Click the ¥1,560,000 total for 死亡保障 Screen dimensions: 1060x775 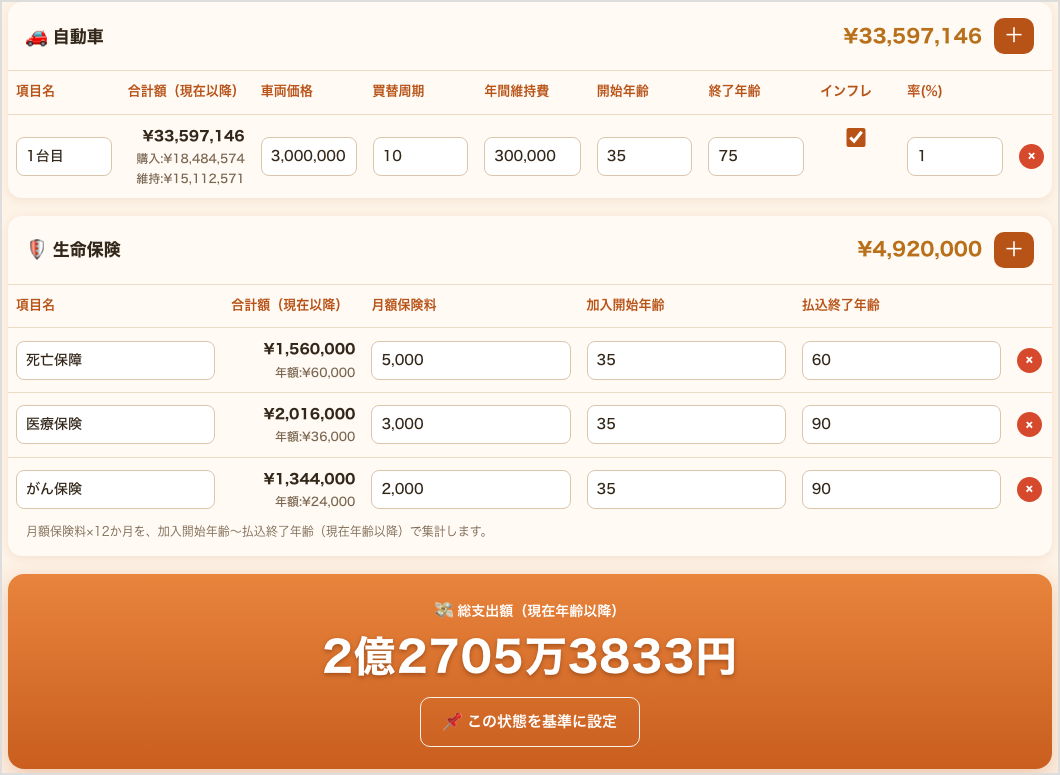(309, 349)
